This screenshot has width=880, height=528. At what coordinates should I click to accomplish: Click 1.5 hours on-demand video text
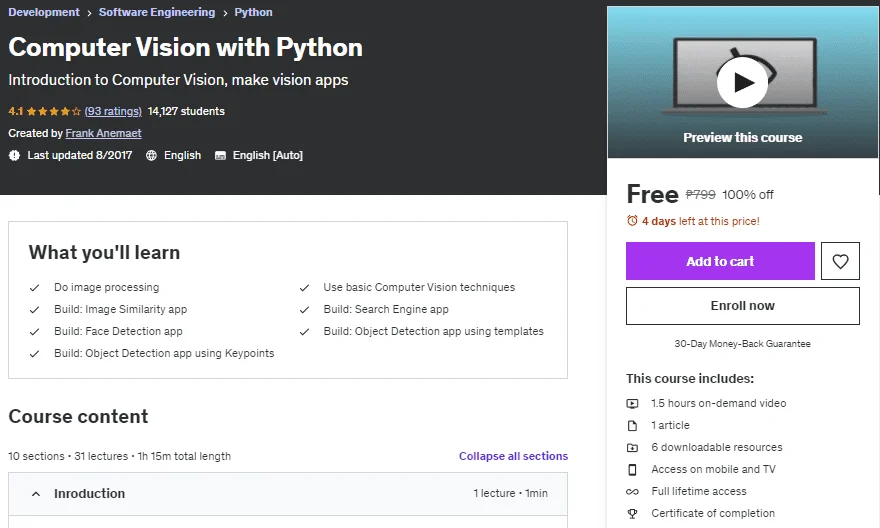pos(718,403)
